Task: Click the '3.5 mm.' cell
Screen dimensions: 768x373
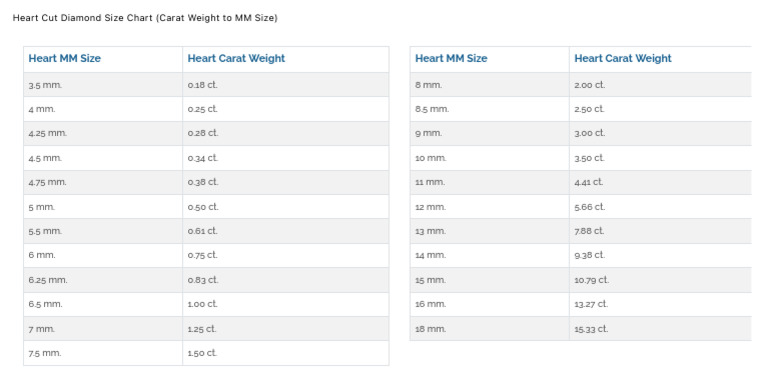Action: (103, 85)
